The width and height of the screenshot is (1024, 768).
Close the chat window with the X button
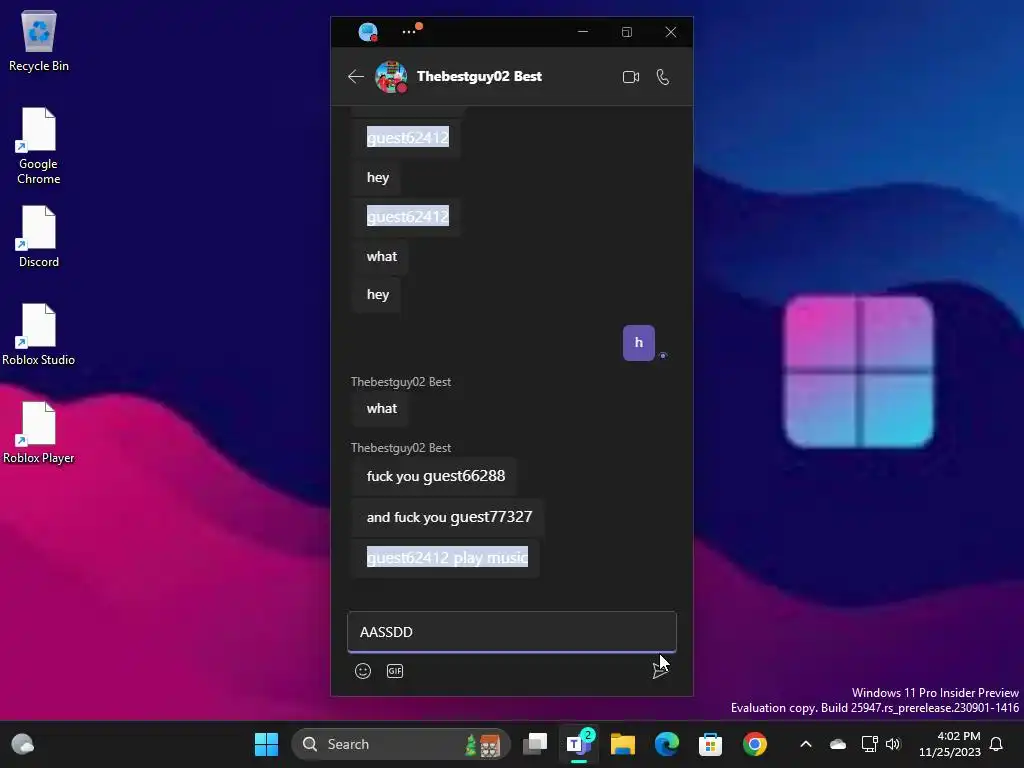click(x=671, y=31)
